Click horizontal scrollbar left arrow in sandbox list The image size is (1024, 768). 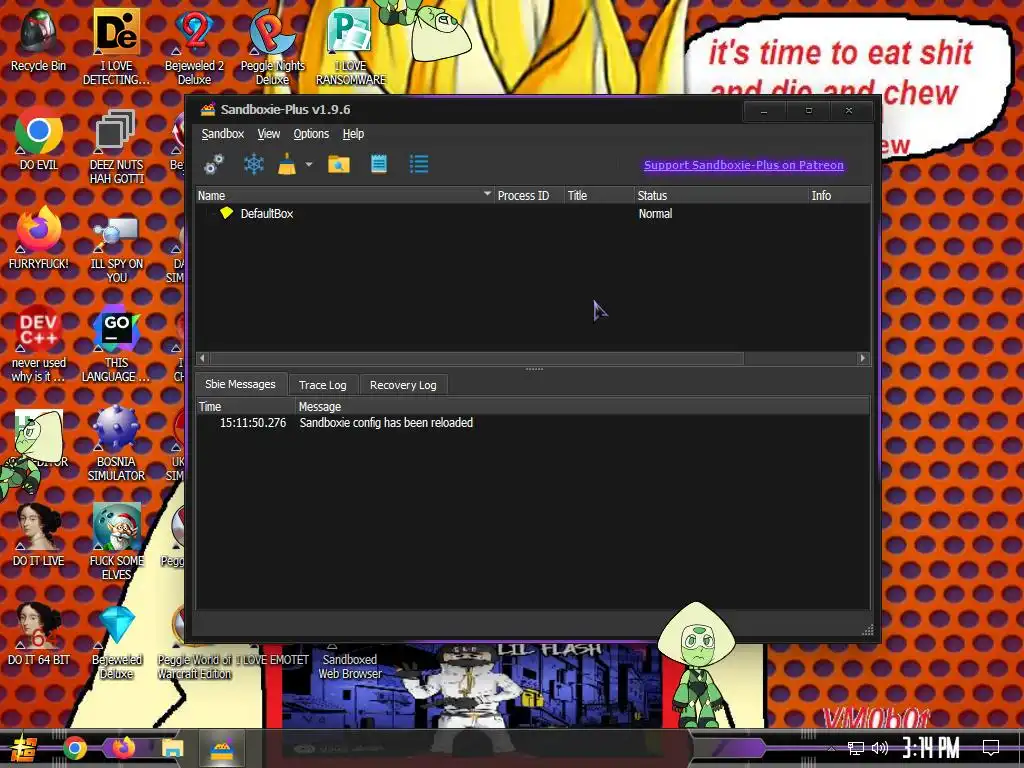[202, 358]
